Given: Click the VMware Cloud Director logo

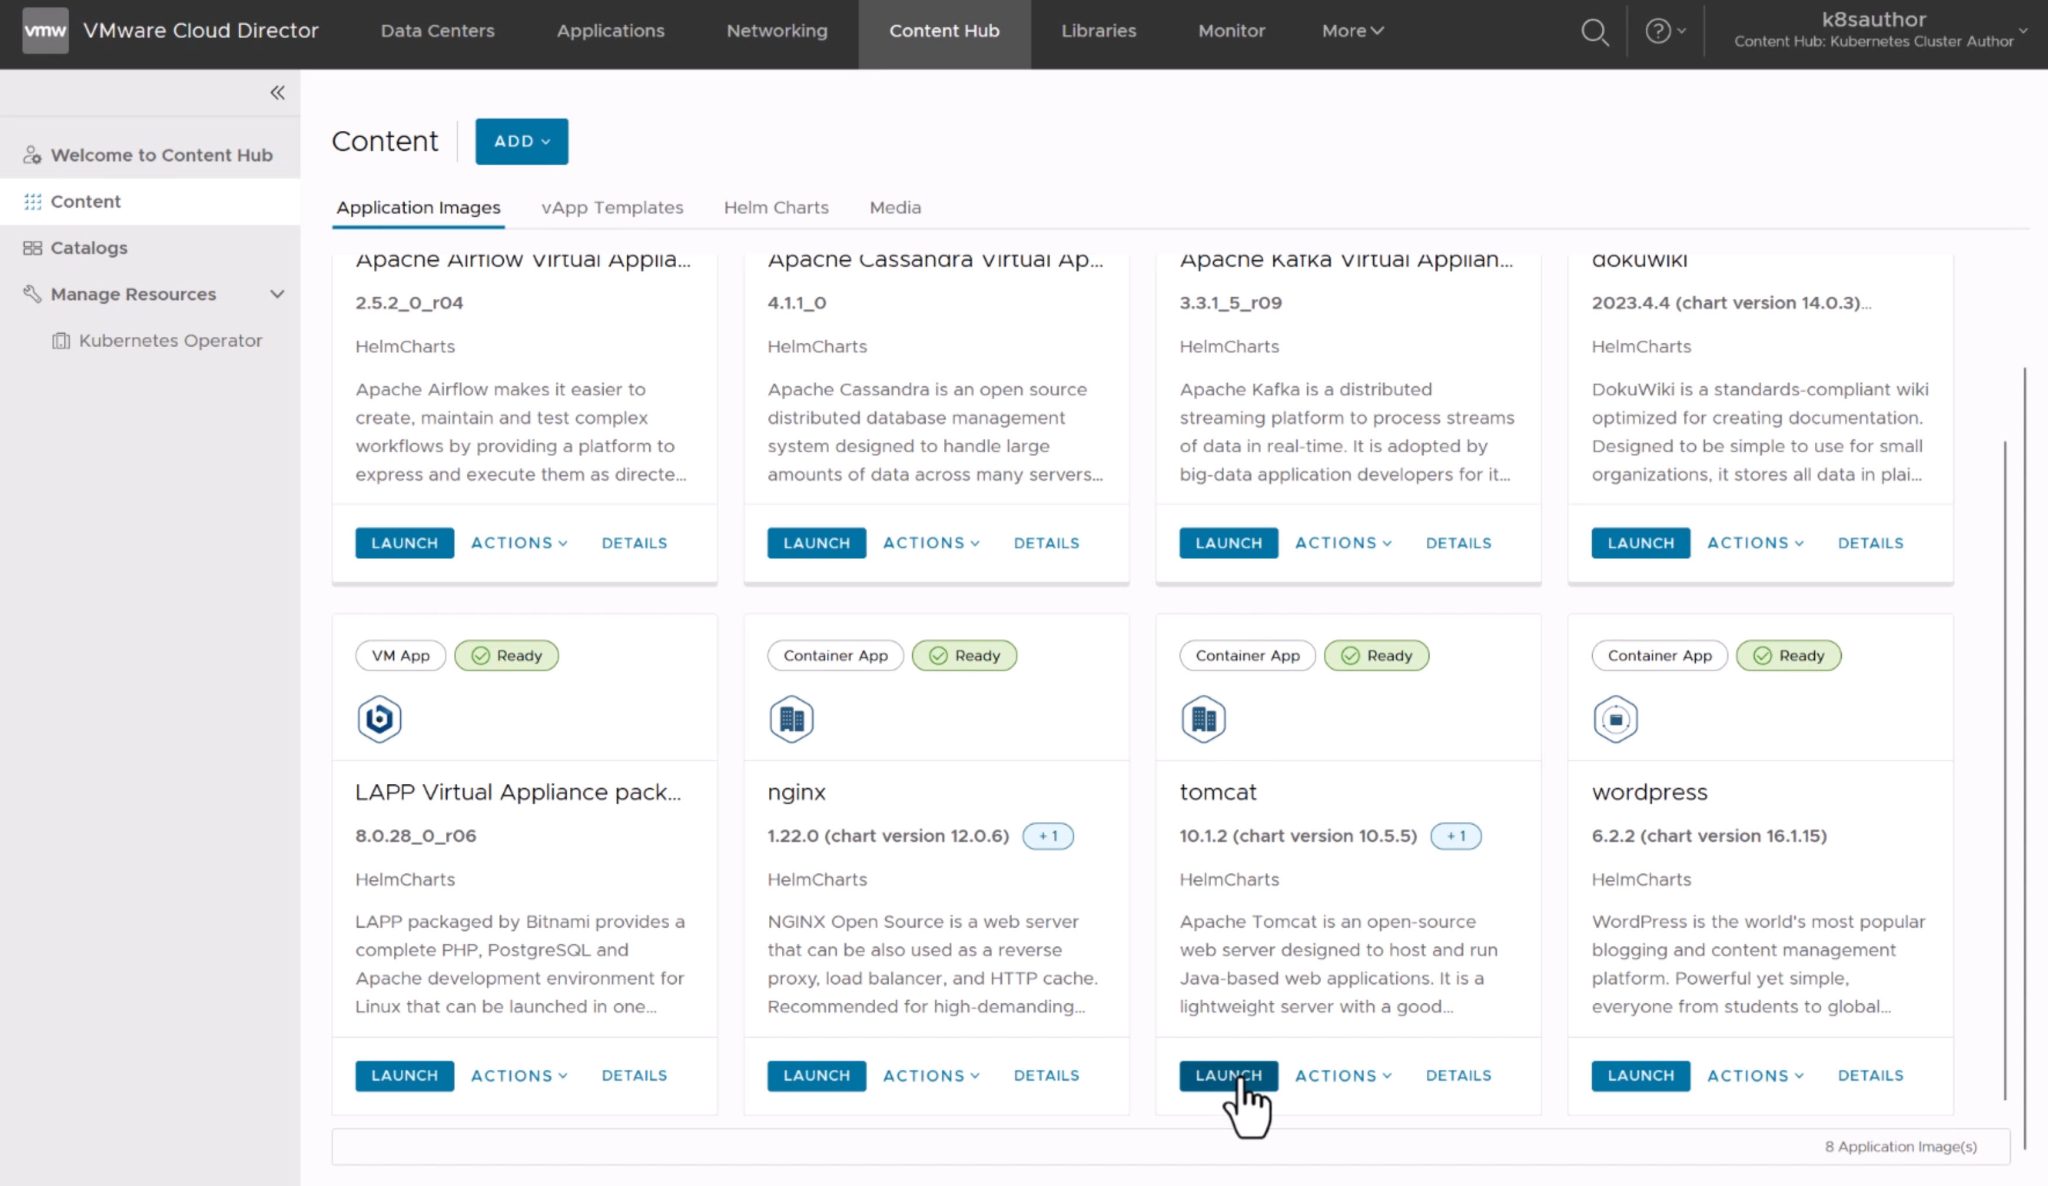Looking at the screenshot, I should click(x=44, y=30).
